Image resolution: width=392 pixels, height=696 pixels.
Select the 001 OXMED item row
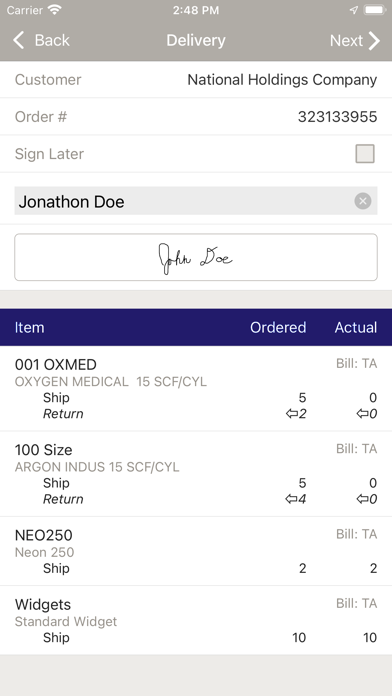(196, 388)
